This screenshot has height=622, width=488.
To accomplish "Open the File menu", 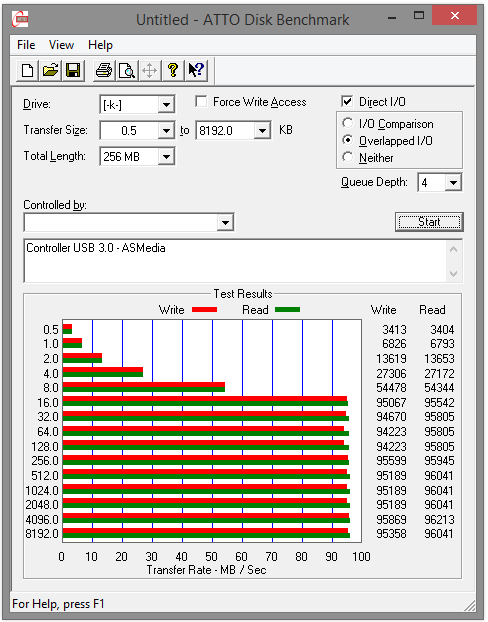I will [x=26, y=45].
